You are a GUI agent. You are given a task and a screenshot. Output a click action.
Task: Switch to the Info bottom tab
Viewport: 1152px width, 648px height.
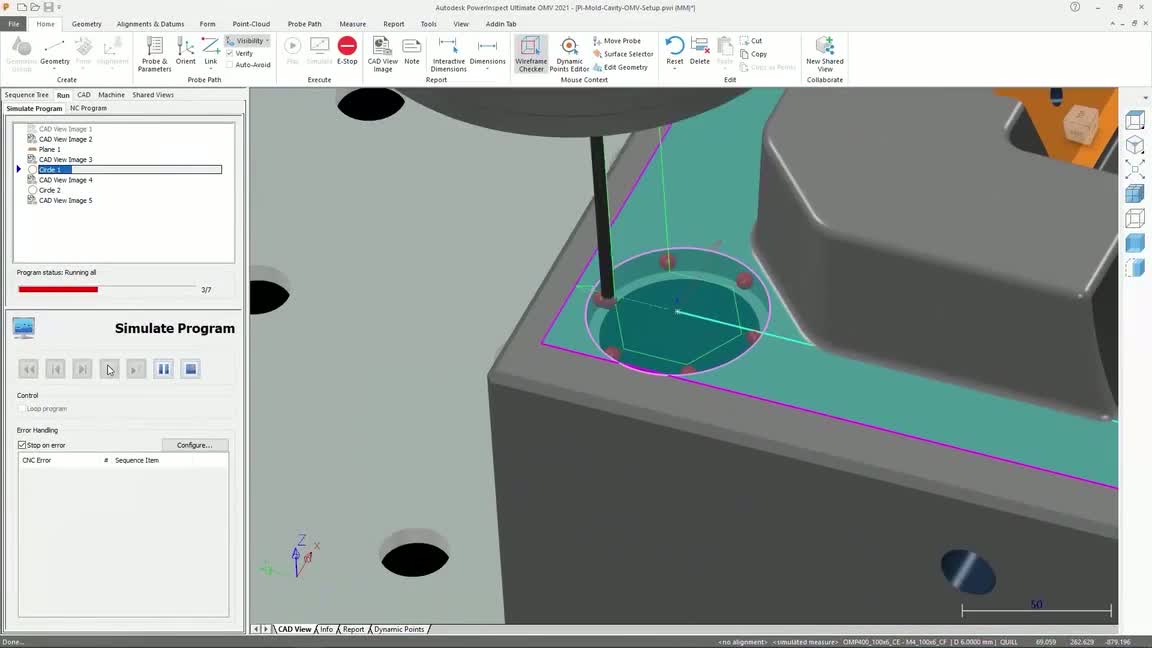[x=326, y=630]
